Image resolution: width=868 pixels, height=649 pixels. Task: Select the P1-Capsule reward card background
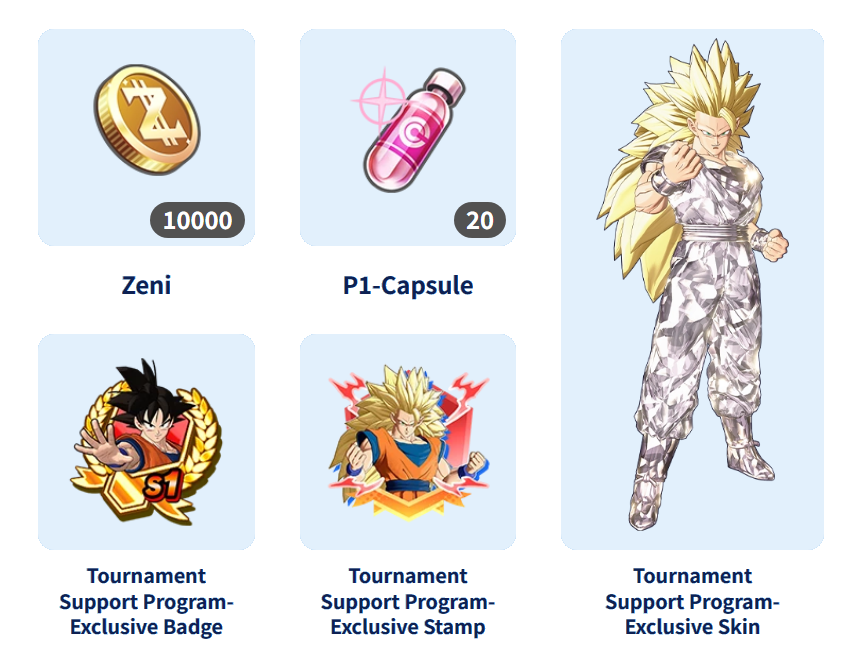coord(408,137)
